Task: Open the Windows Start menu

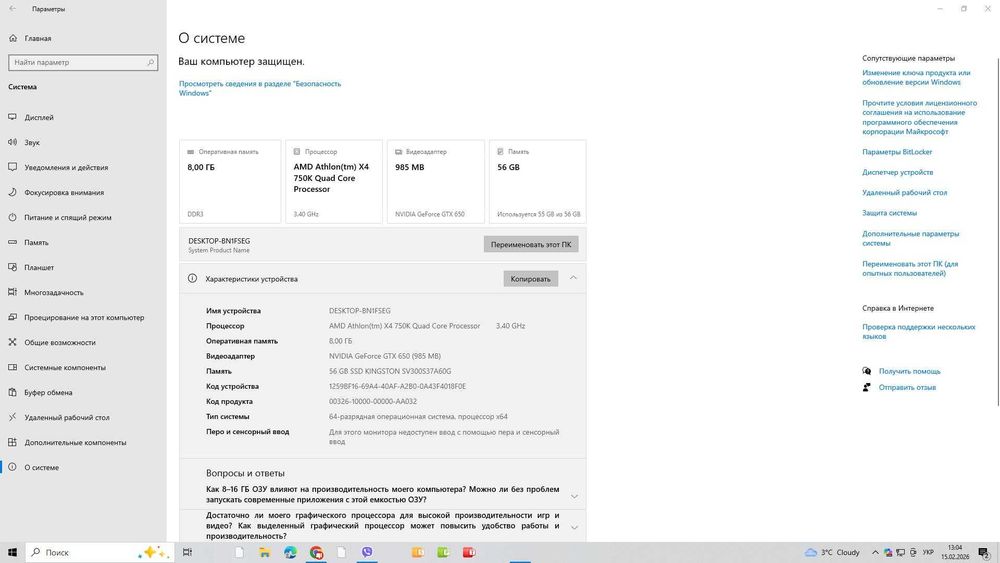Action: (12, 552)
